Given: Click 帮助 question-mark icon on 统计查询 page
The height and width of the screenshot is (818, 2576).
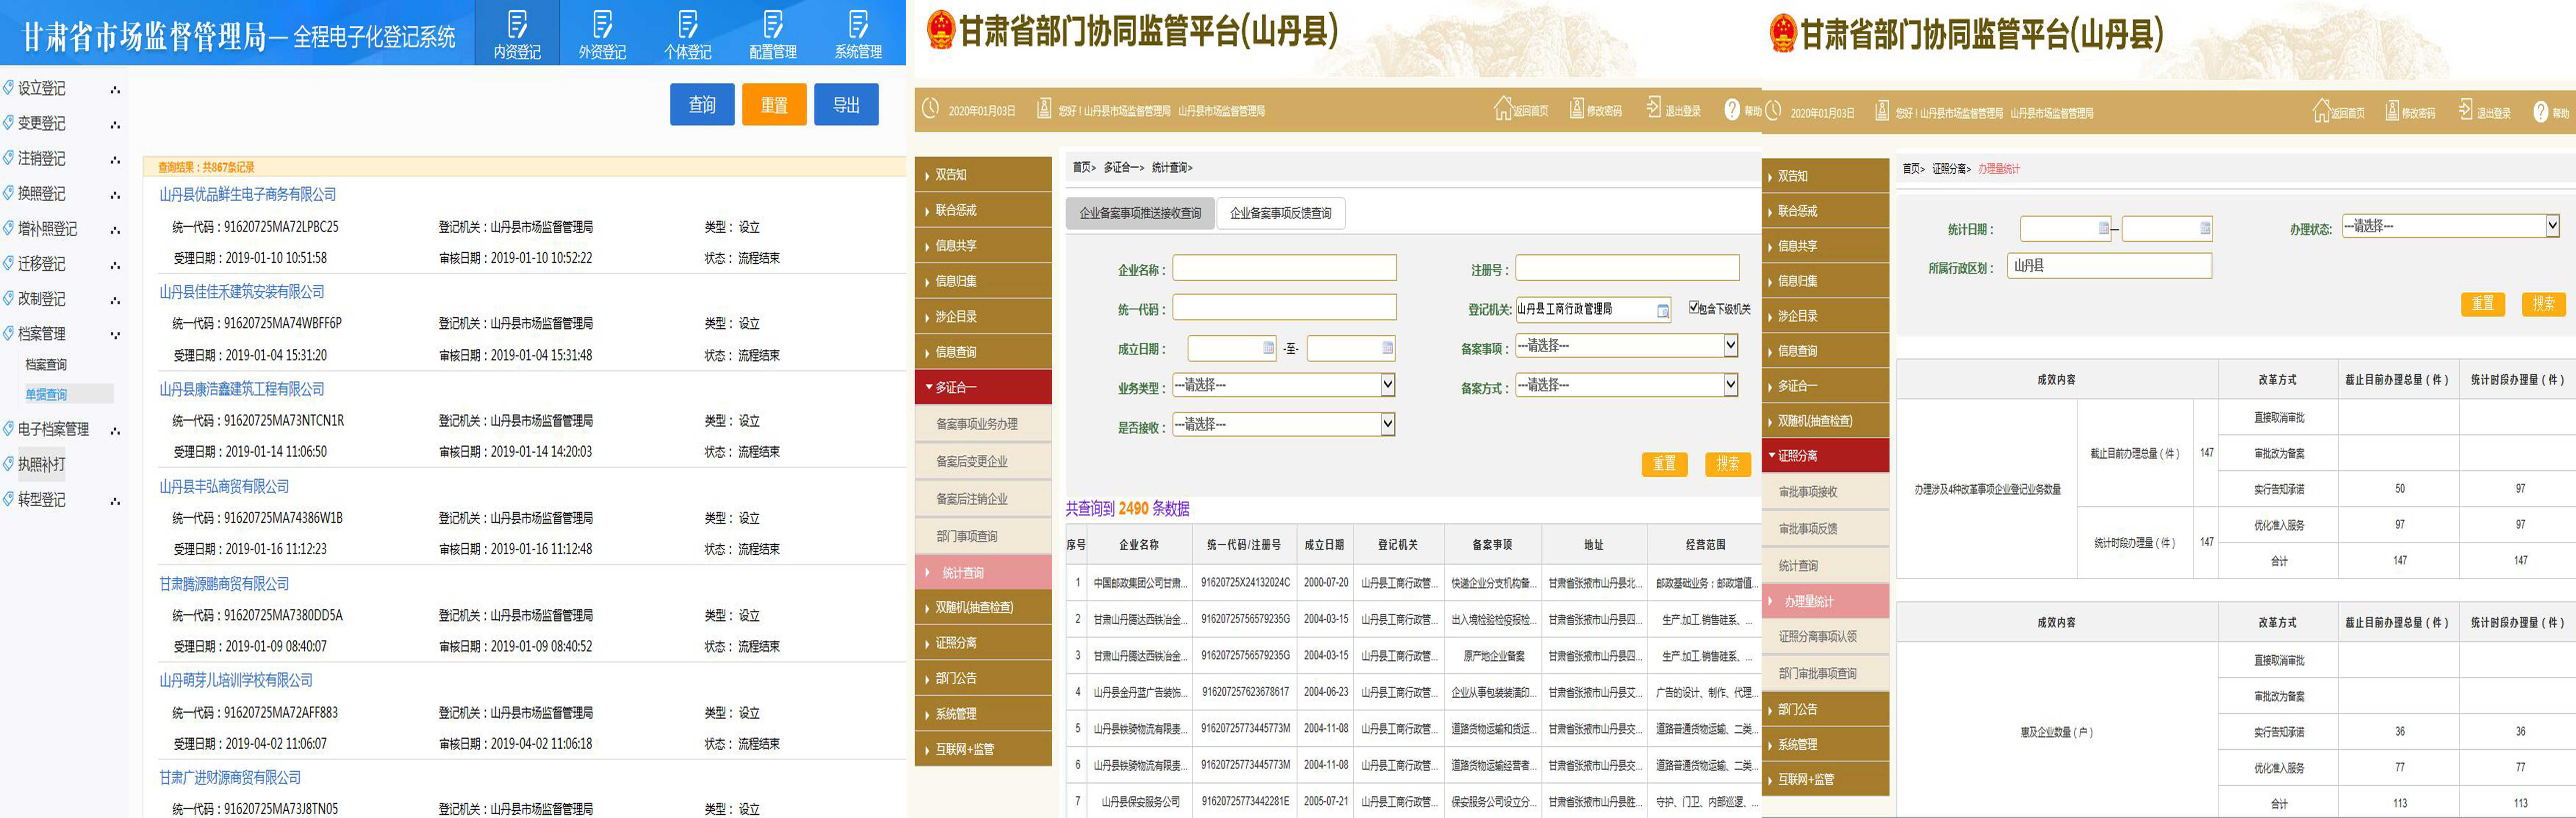Looking at the screenshot, I should click(1732, 109).
